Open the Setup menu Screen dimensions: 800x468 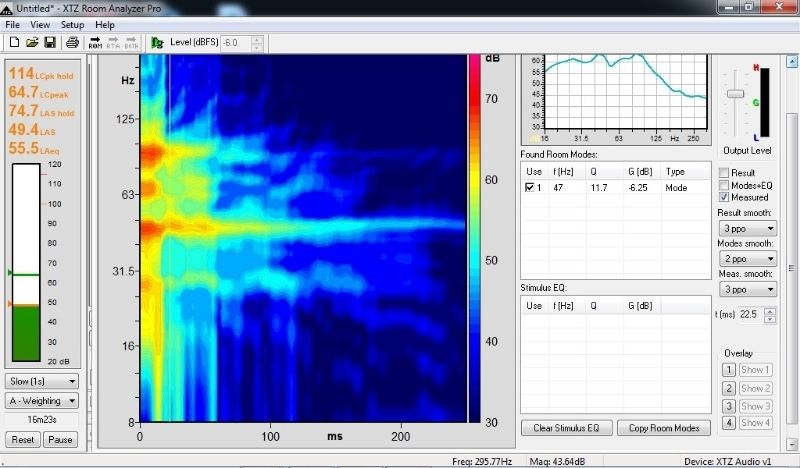72,24
